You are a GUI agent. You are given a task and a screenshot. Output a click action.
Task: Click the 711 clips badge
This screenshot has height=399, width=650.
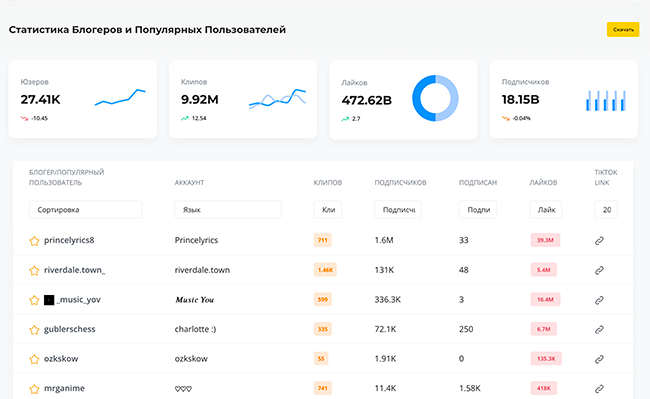tap(323, 240)
